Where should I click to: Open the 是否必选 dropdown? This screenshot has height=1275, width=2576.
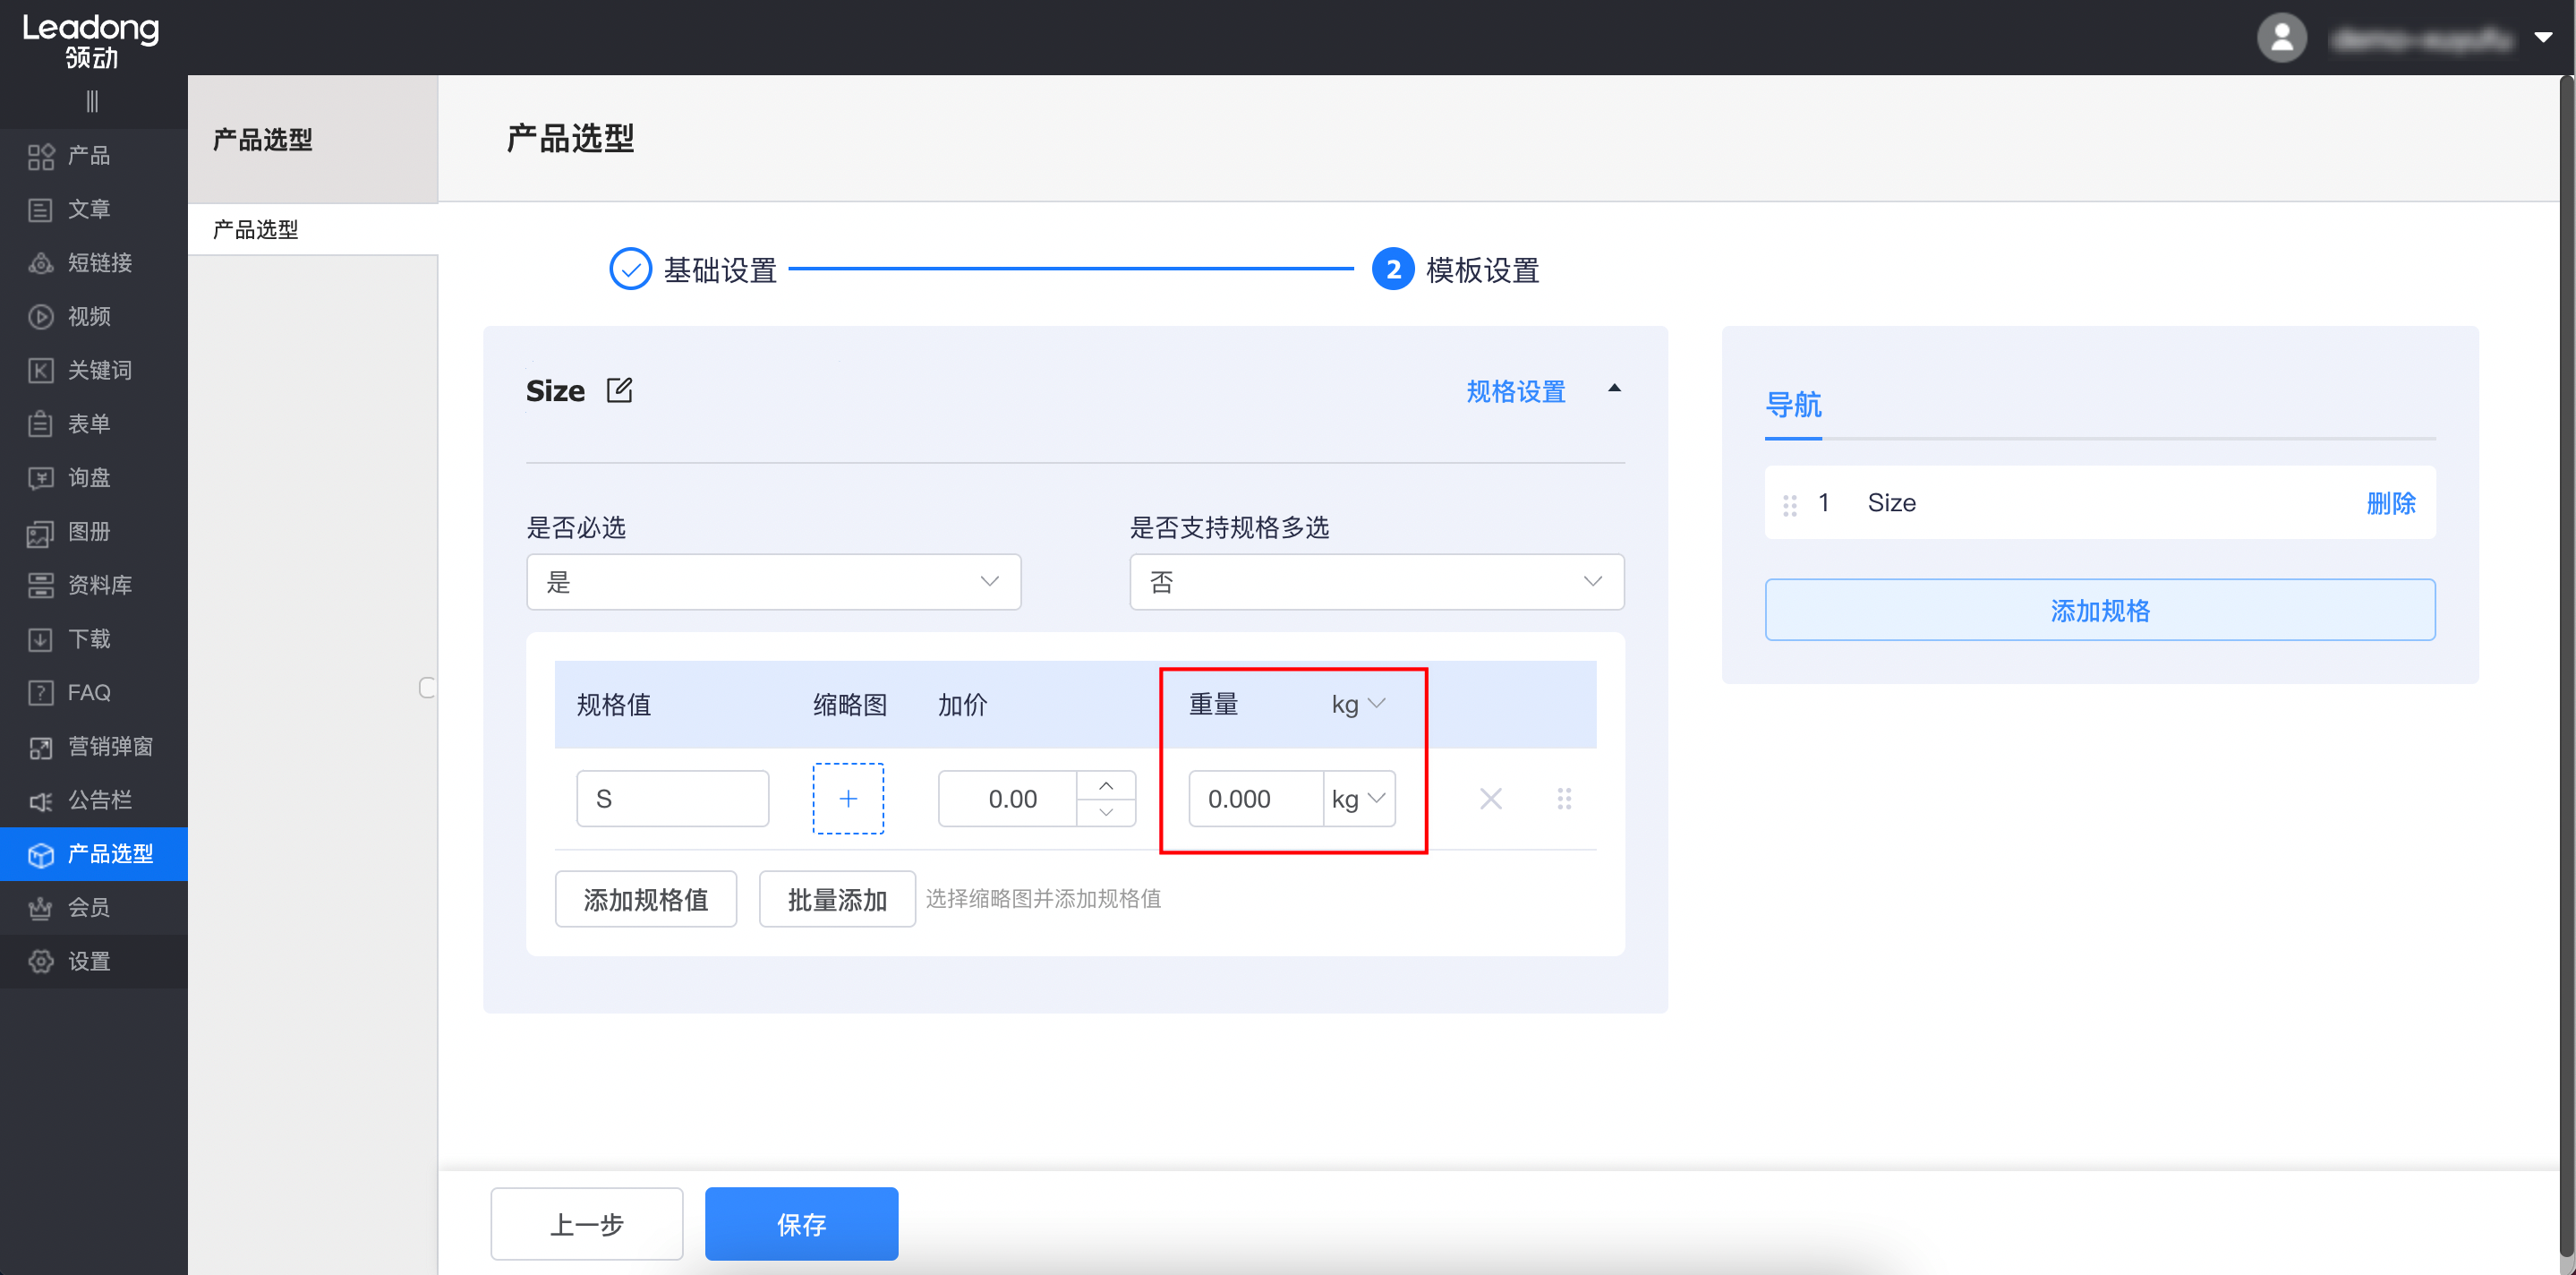773,581
